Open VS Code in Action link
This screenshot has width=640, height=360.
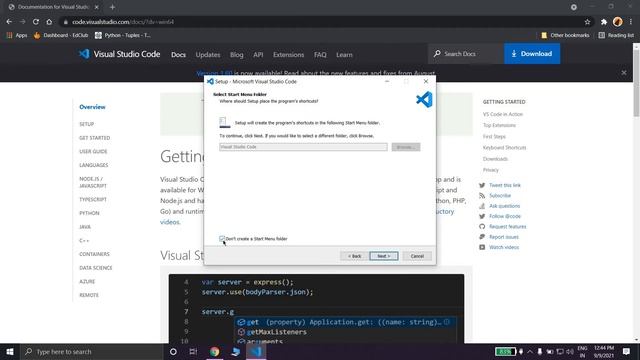coord(503,114)
